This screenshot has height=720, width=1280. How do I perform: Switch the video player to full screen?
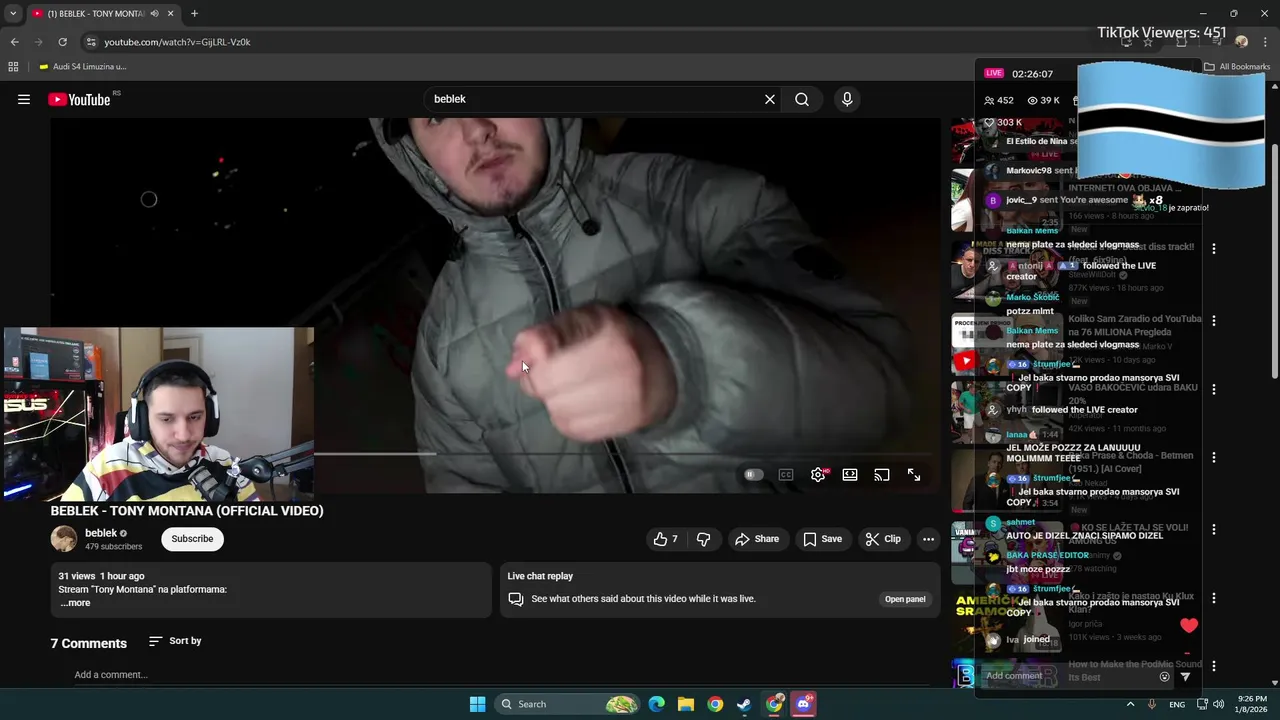(x=914, y=475)
